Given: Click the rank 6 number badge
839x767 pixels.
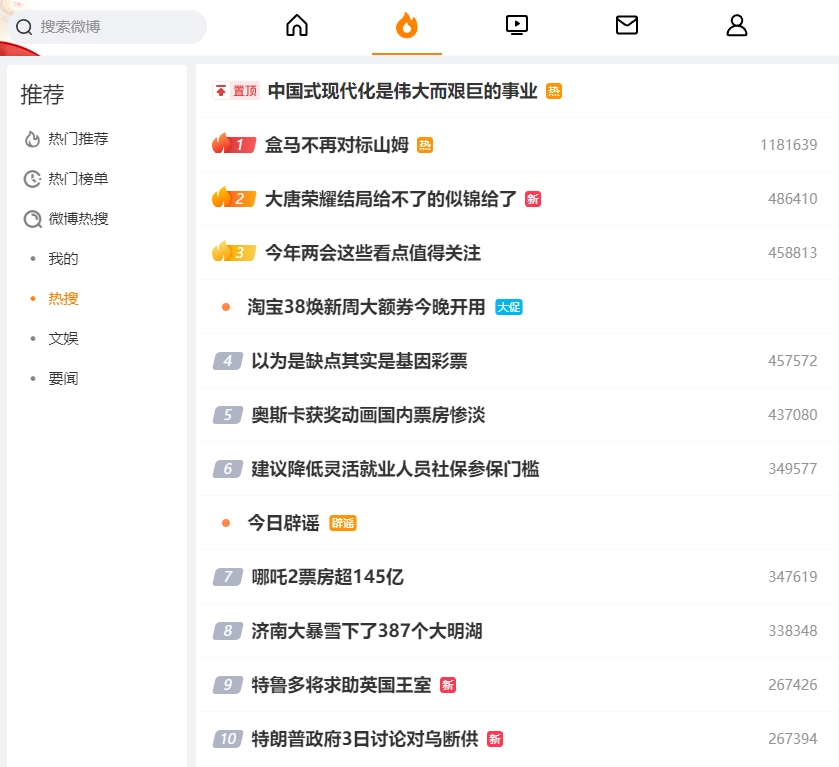Looking at the screenshot, I should coord(228,469).
